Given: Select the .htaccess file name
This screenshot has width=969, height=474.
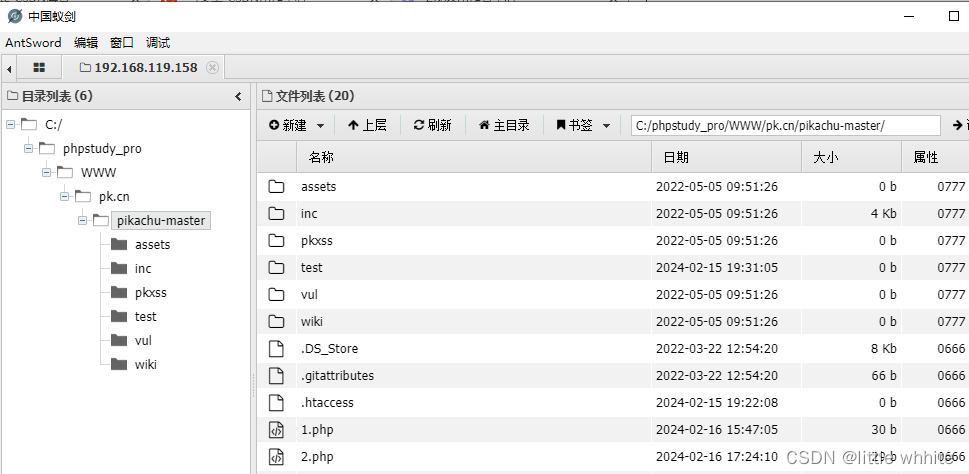Looking at the screenshot, I should 328,403.
